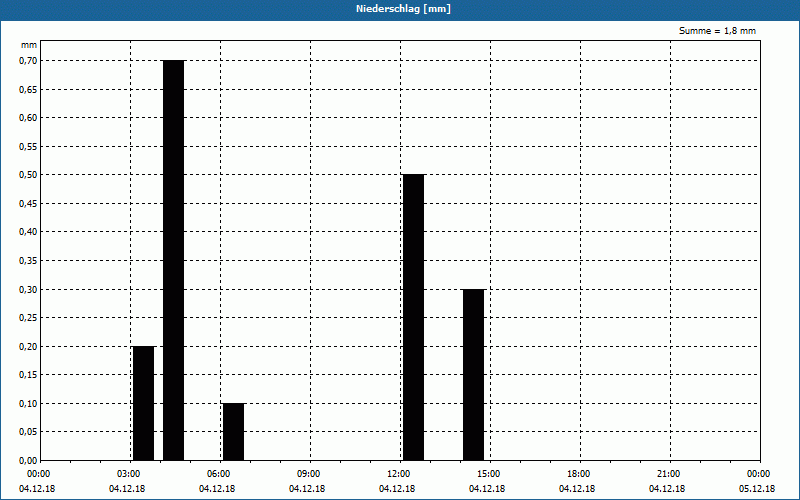This screenshot has width=800, height=500.
Task: Click the 0,55 y-axis label
Action: [28, 146]
